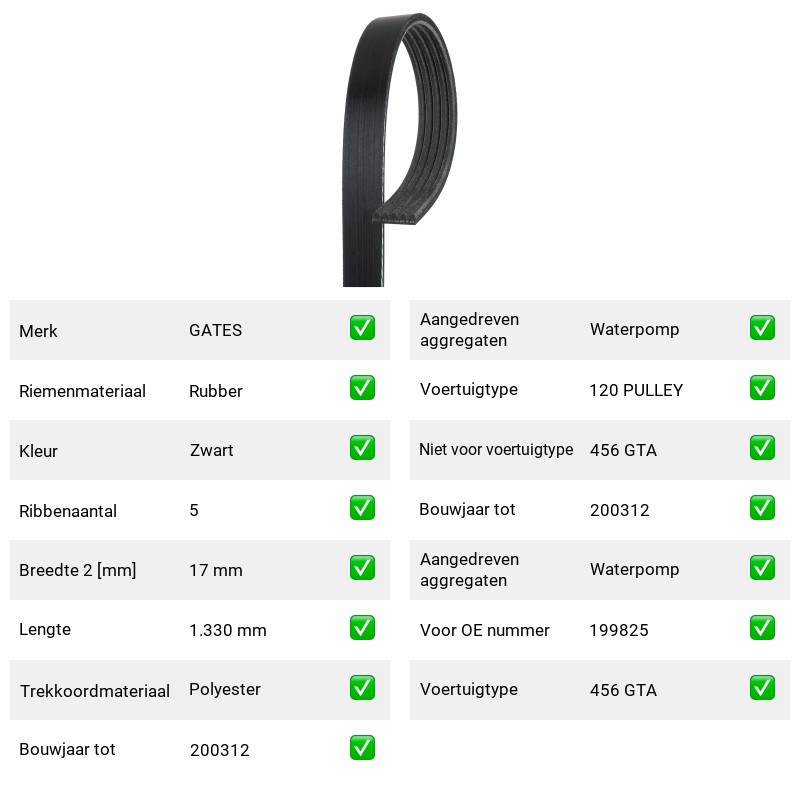Click the OE number 199825
This screenshot has height=800, width=800.
[x=619, y=630]
